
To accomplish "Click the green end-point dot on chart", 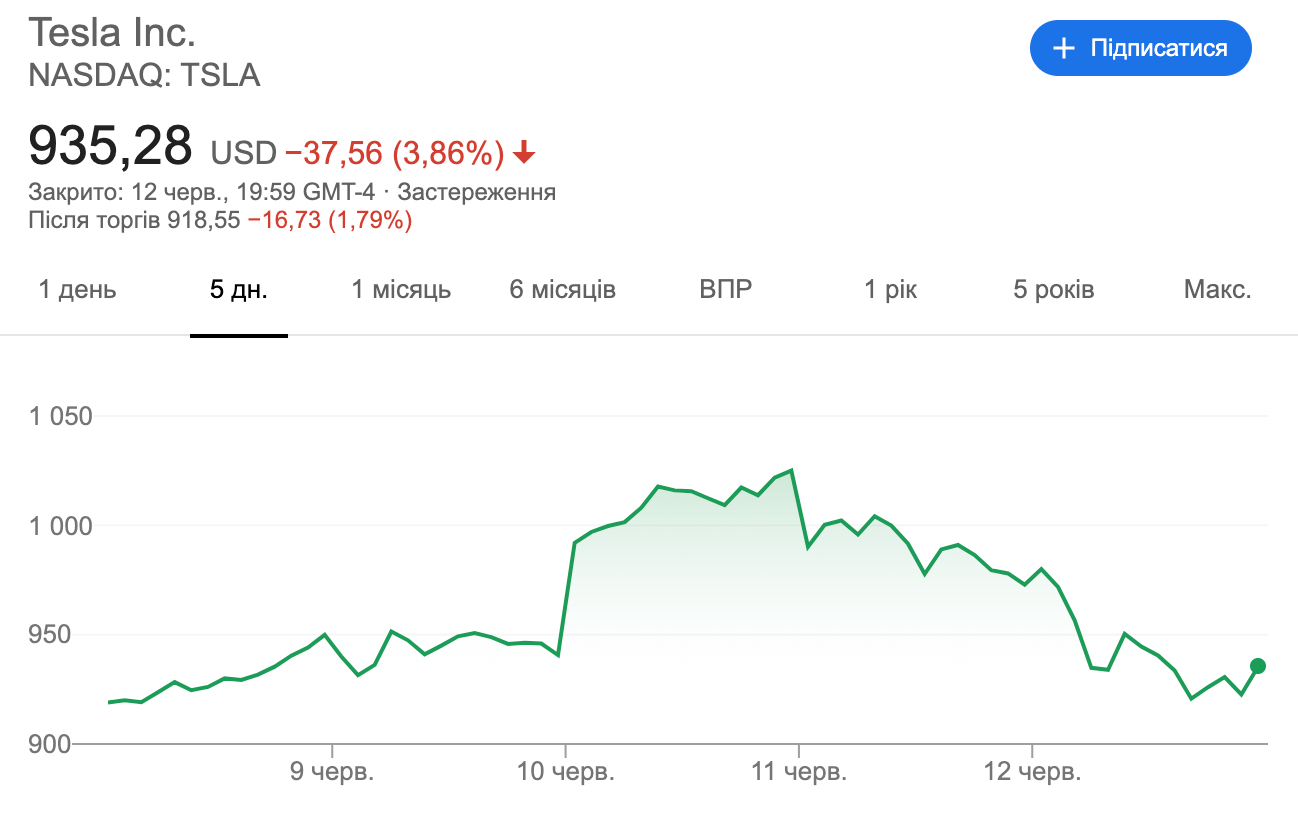I will pyautogui.click(x=1258, y=666).
